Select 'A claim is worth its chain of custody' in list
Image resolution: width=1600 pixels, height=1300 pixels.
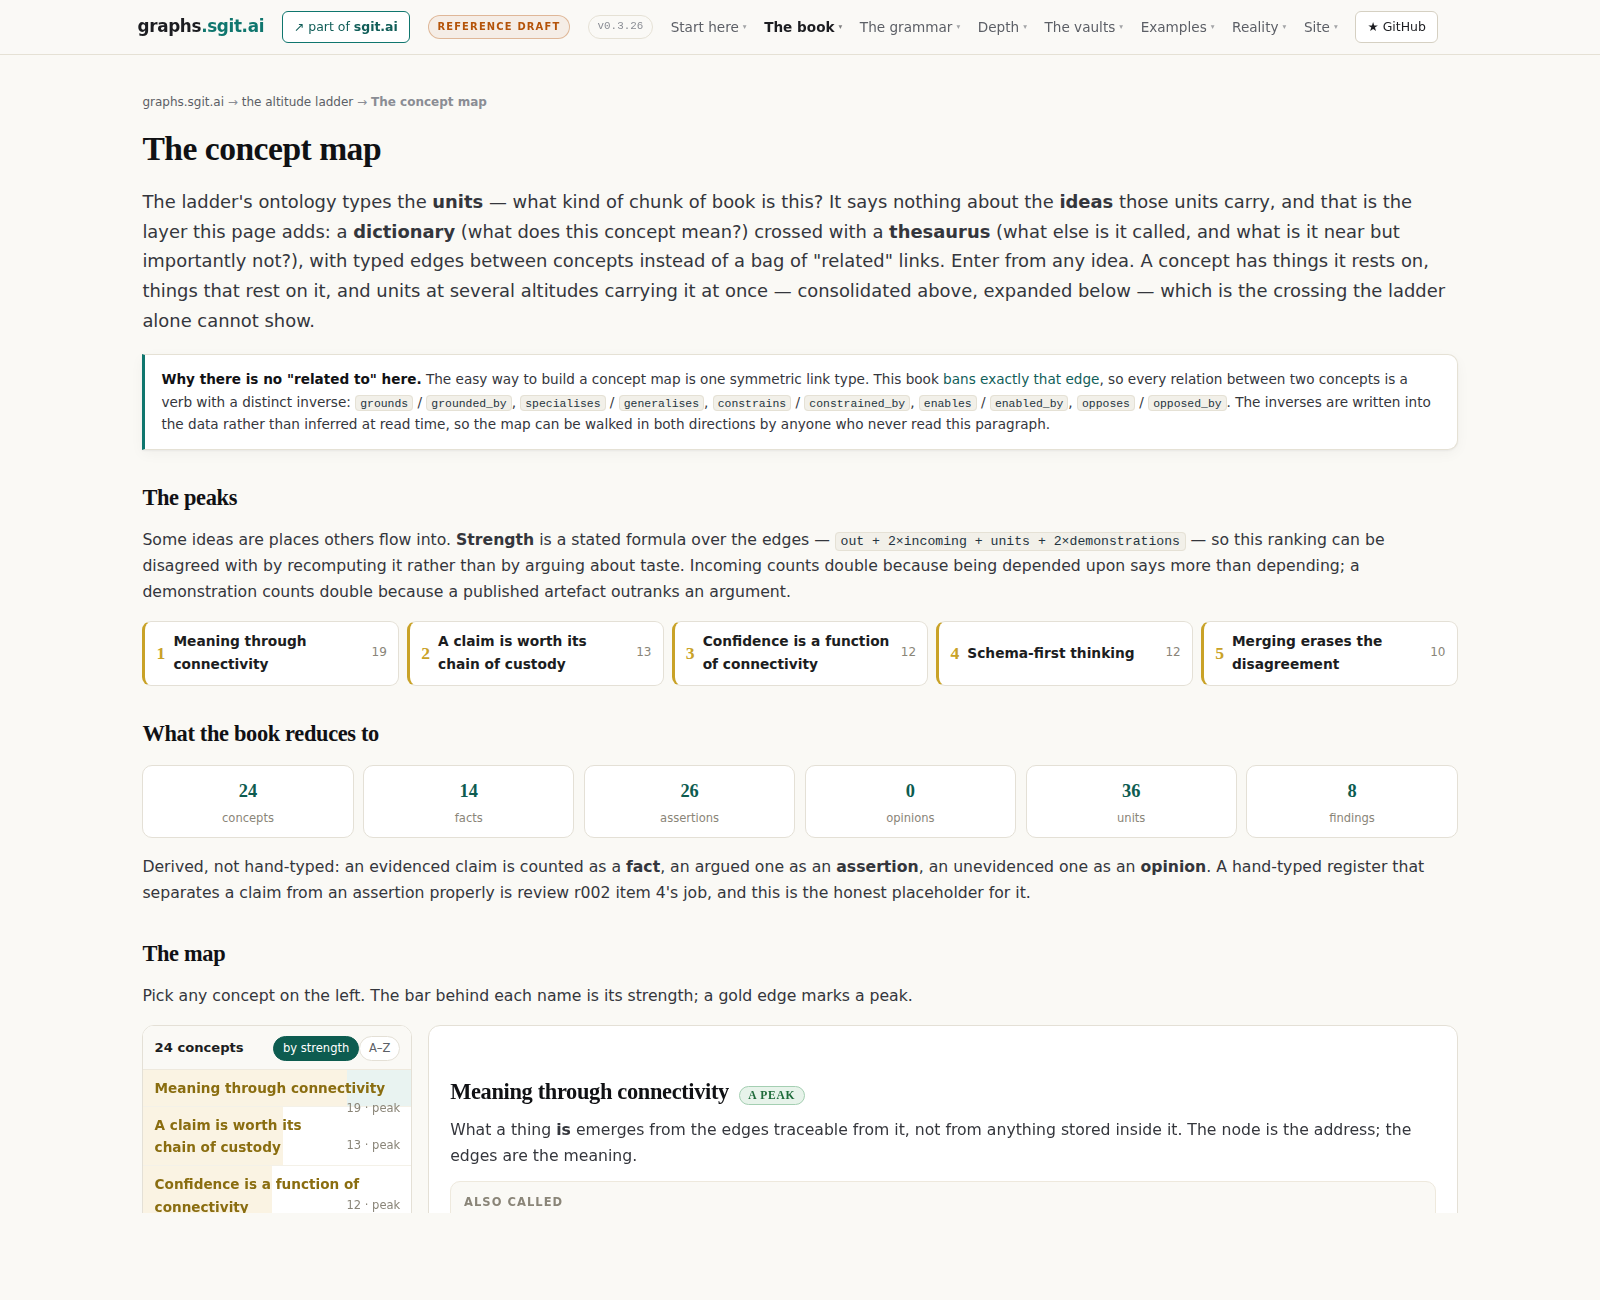tap(277, 1136)
